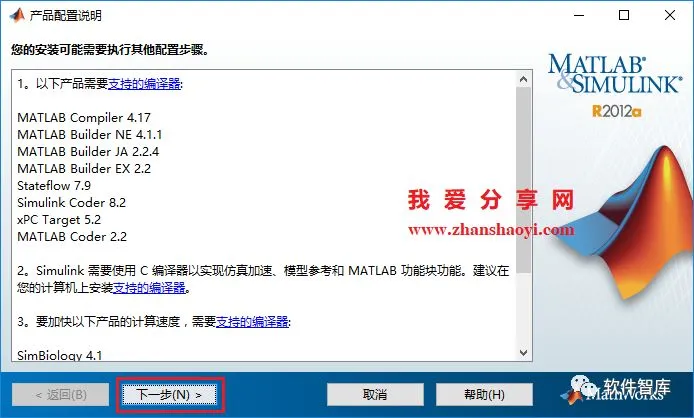This screenshot has height=418, width=694.
Task: Open 支持的编译器 link in item 1
Action: pos(144,84)
